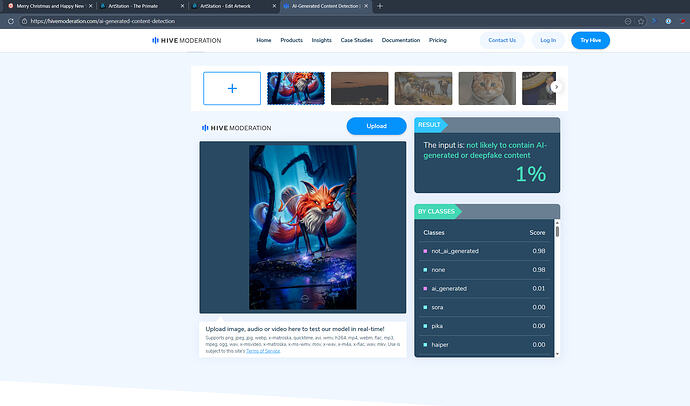Screen dimensions: 690x406
Task: Open the round profile icon in toolbar
Action: (x=668, y=21)
